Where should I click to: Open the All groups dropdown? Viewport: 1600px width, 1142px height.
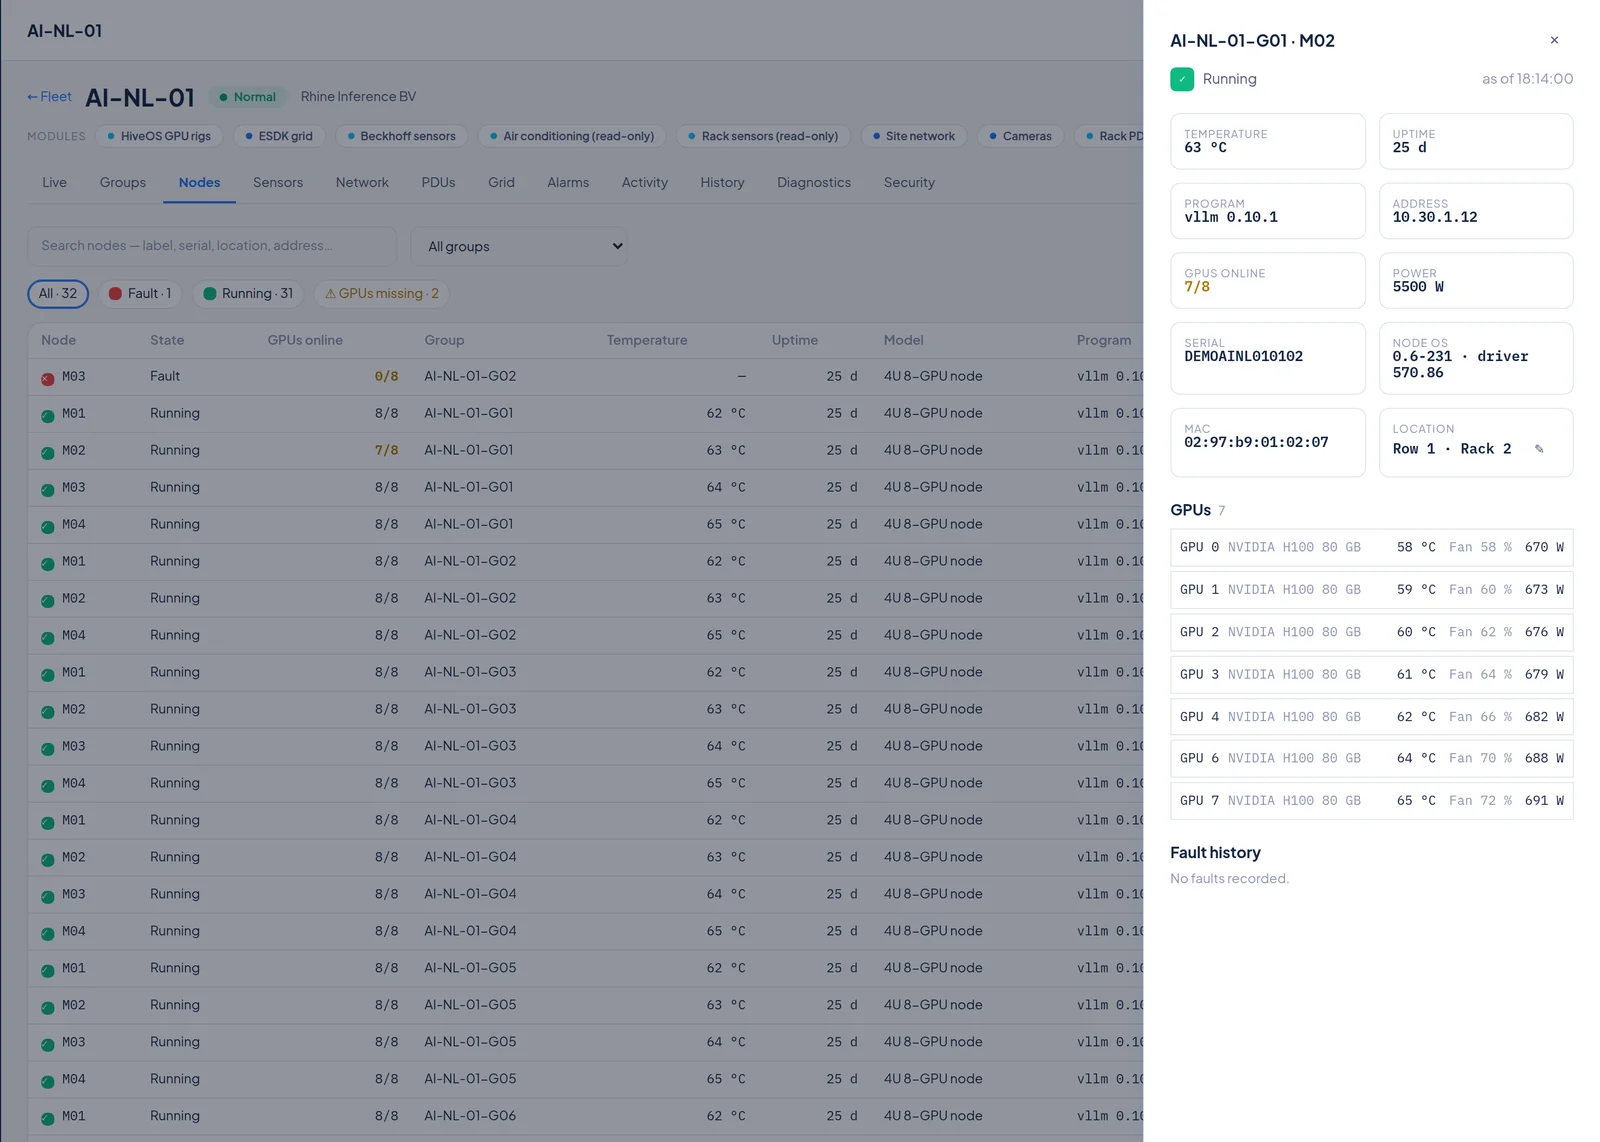pos(520,246)
